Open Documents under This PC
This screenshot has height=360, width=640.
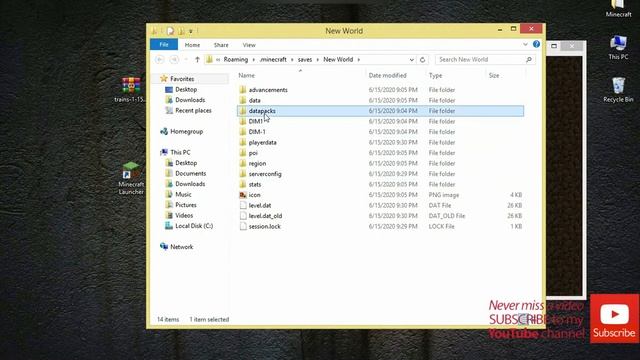[190, 173]
